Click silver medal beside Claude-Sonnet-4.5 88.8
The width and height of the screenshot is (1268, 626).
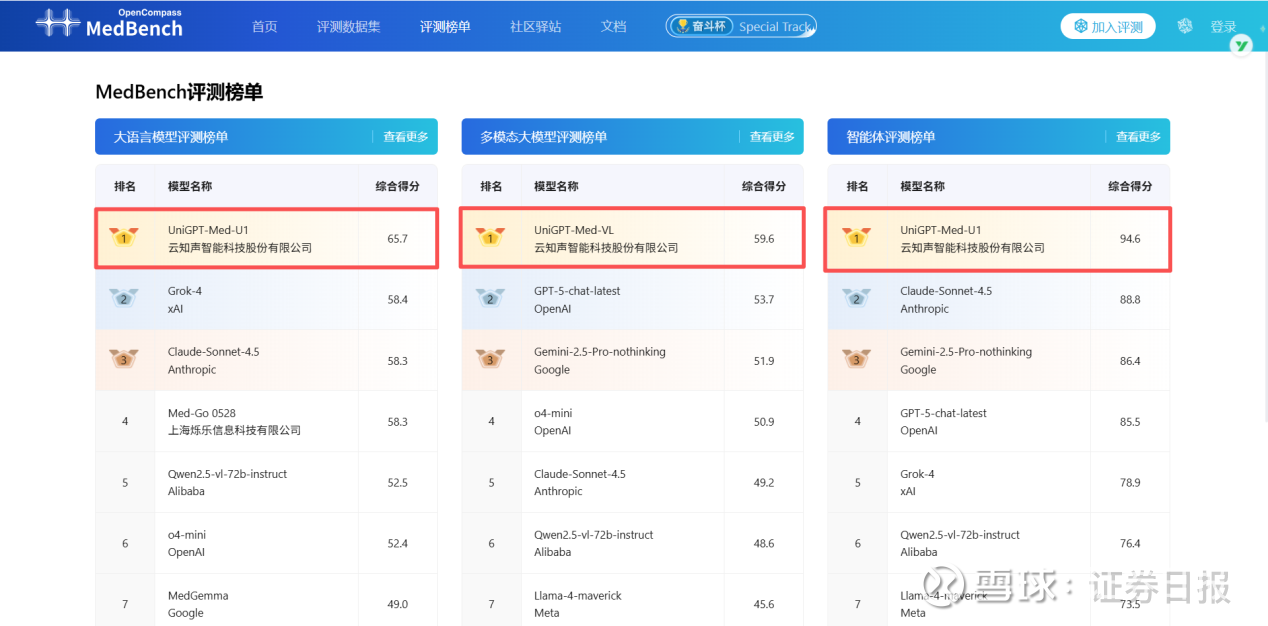(857, 299)
